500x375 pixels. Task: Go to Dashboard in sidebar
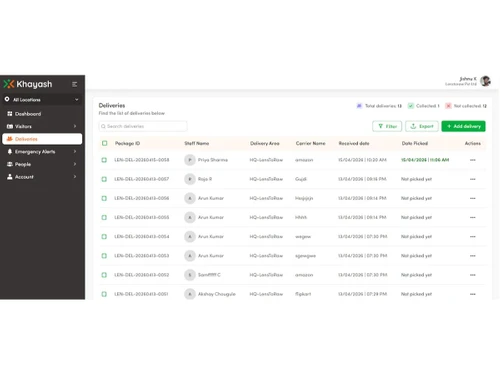[x=42, y=114]
